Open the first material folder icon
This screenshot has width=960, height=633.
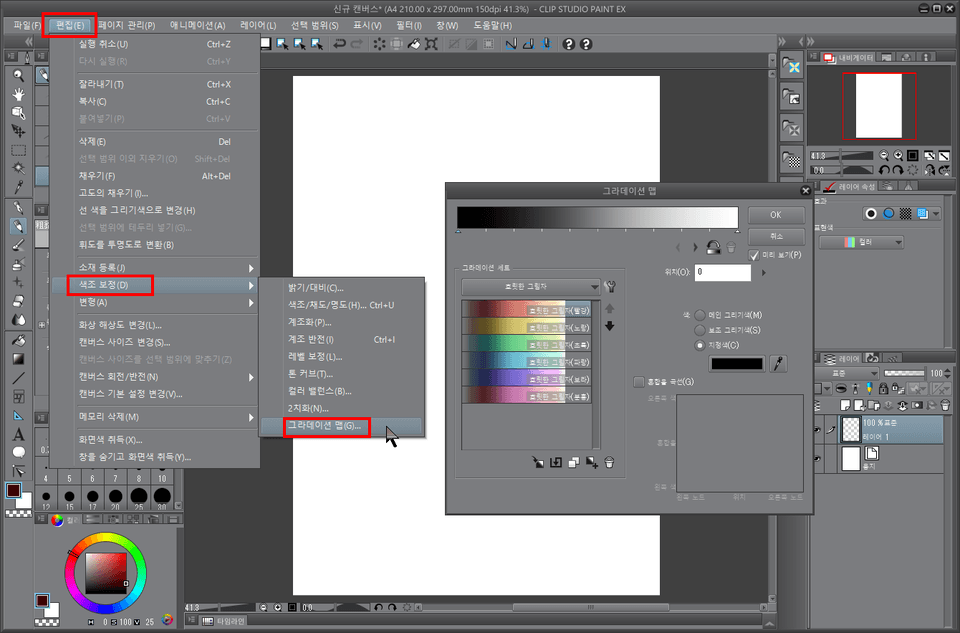tap(792, 66)
